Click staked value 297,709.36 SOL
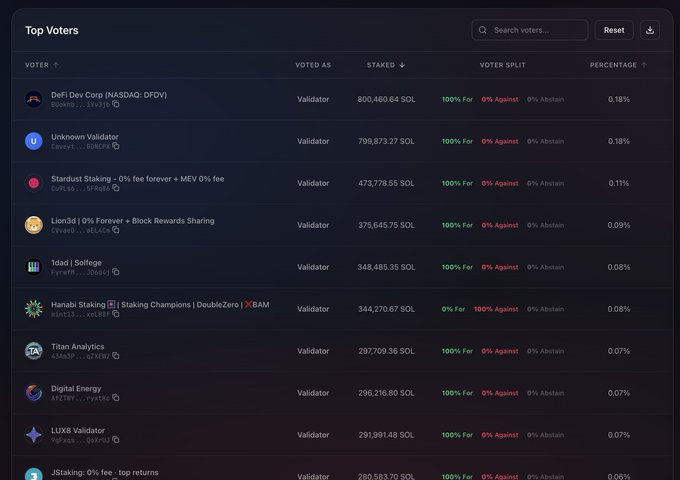Viewport: 680px width, 480px height. tap(386, 351)
